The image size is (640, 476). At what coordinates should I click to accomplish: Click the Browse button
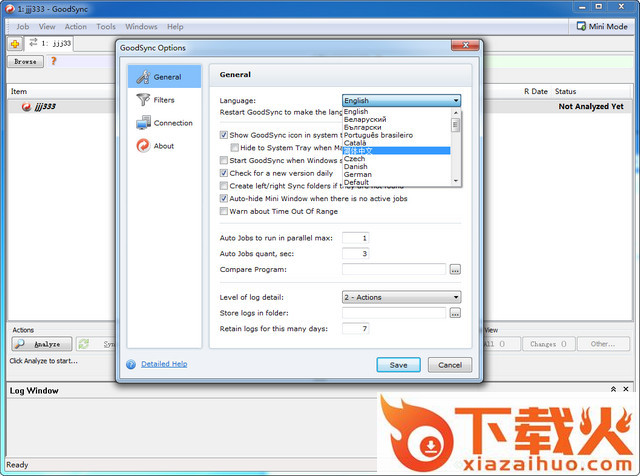click(x=25, y=62)
